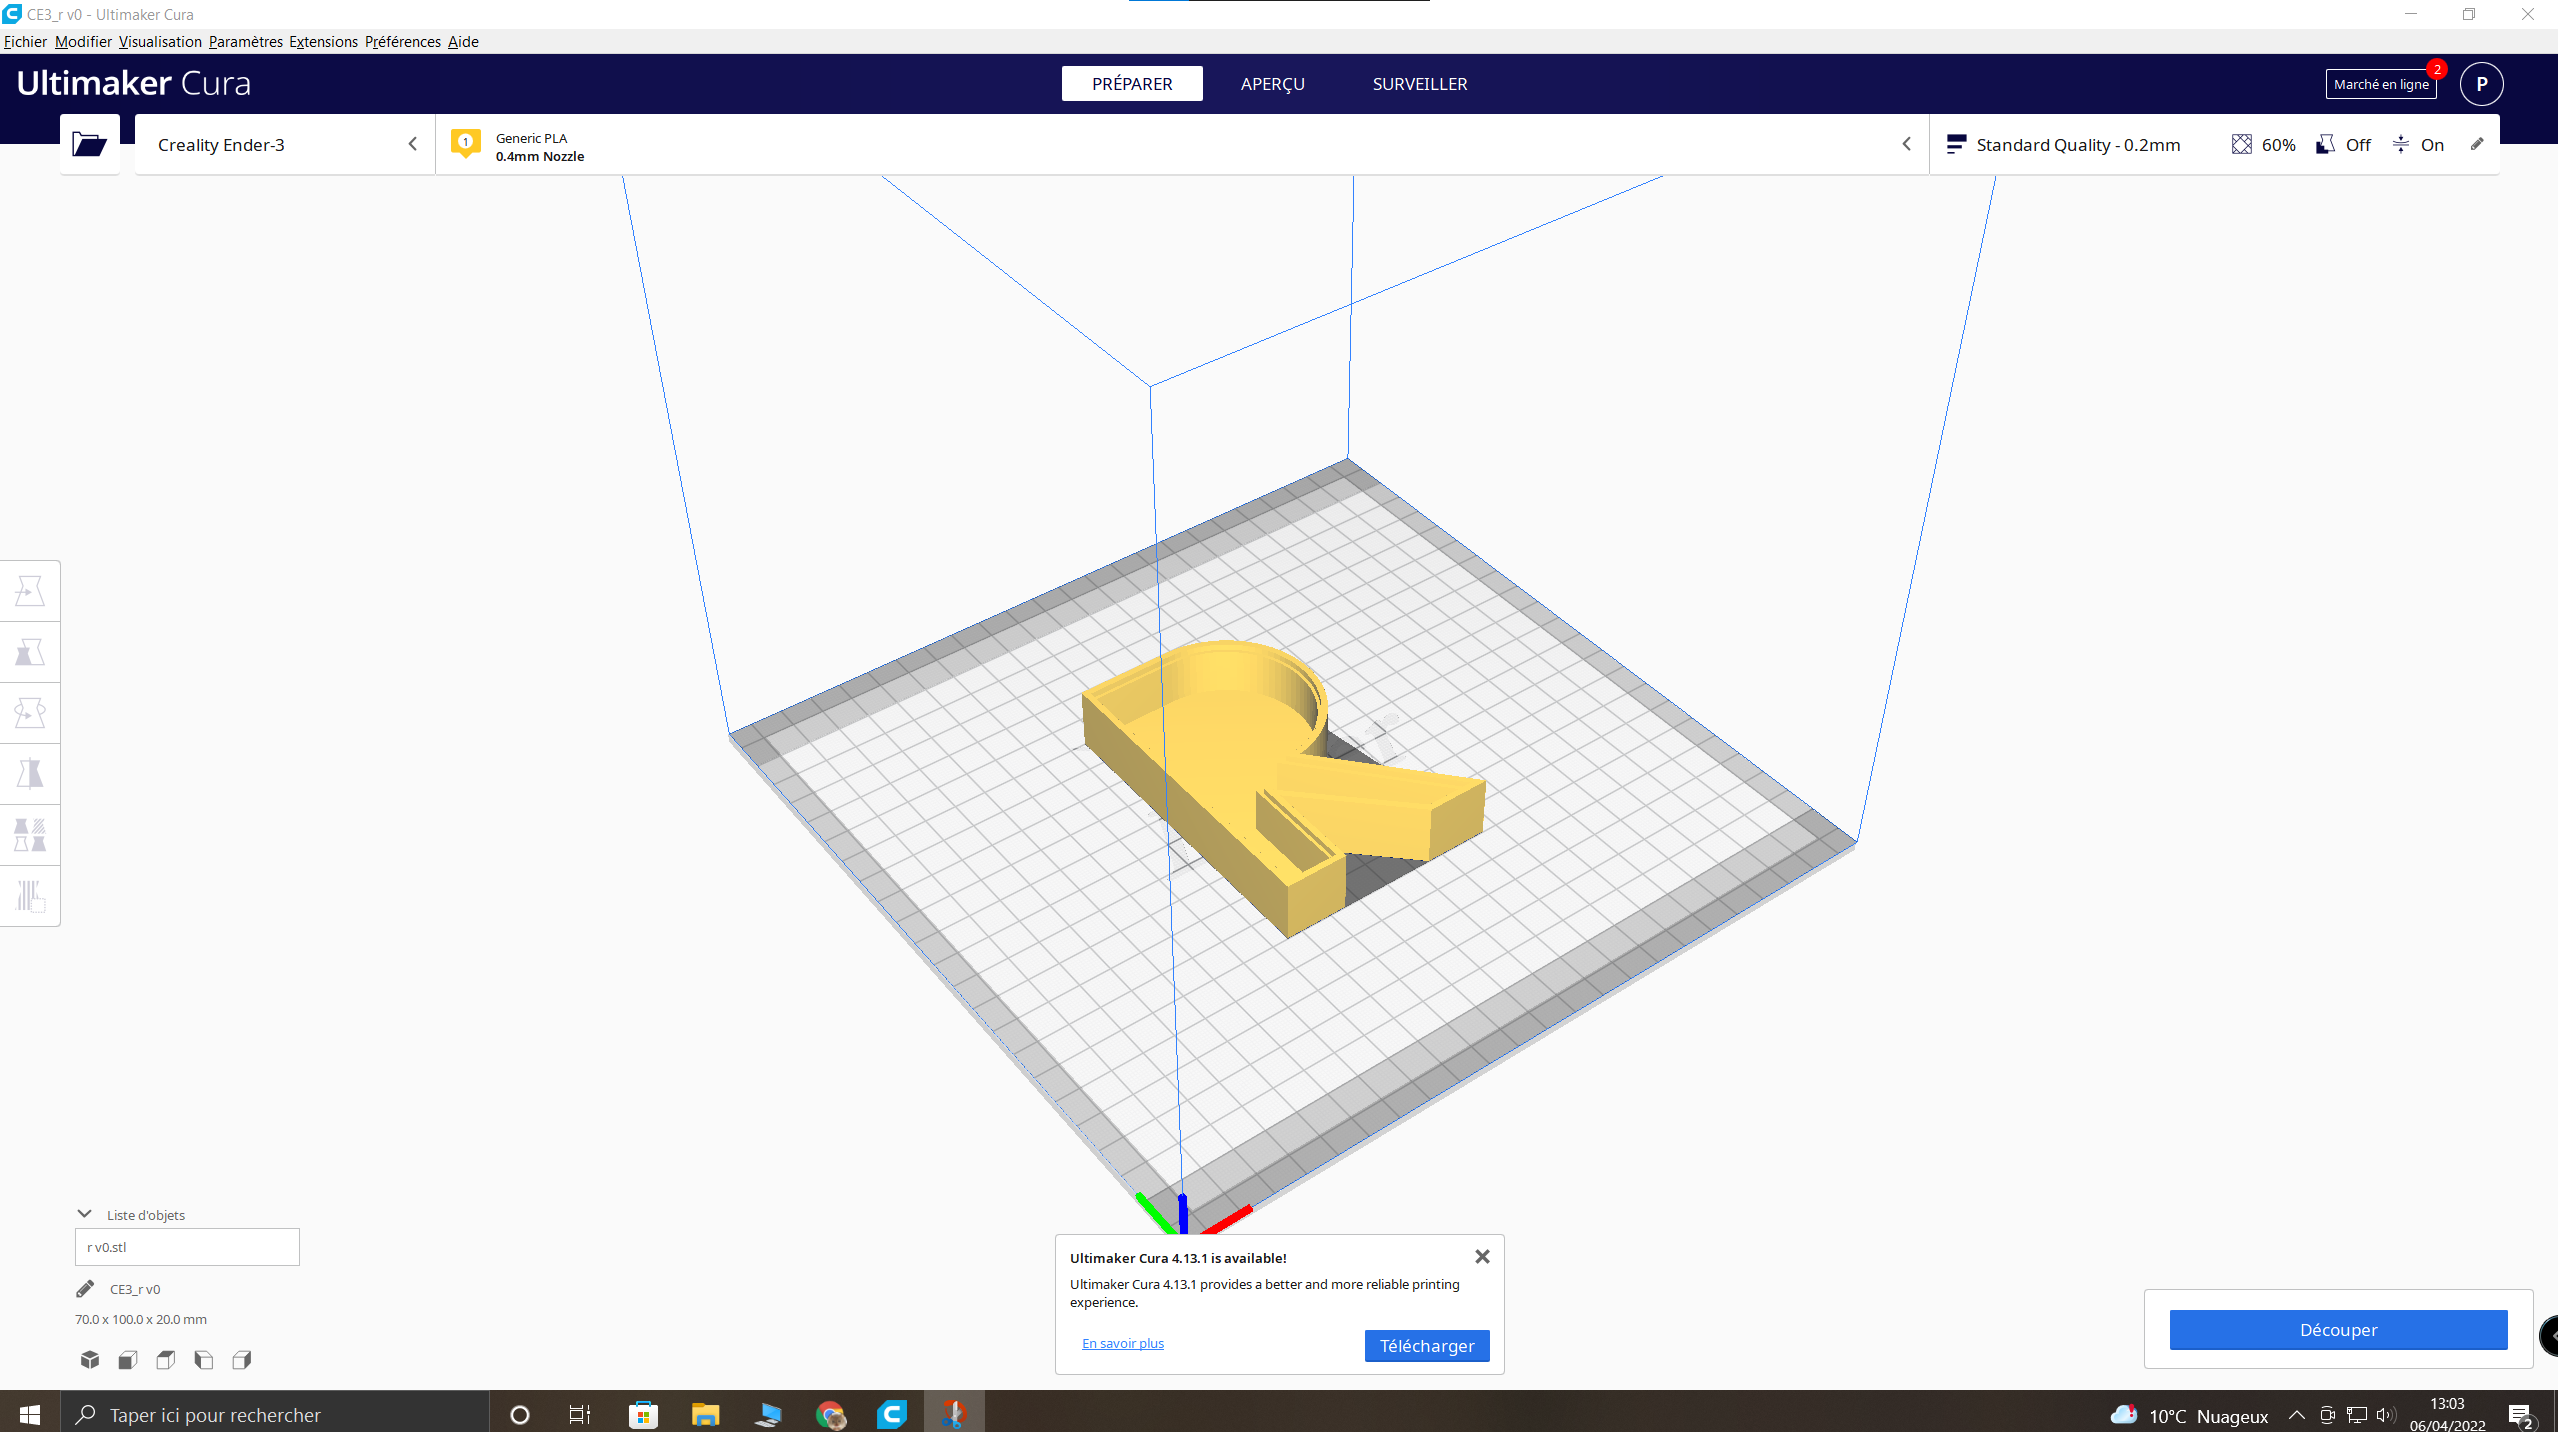Open File Explorer from taskbar
Image resolution: width=2558 pixels, height=1432 pixels.
706,1415
